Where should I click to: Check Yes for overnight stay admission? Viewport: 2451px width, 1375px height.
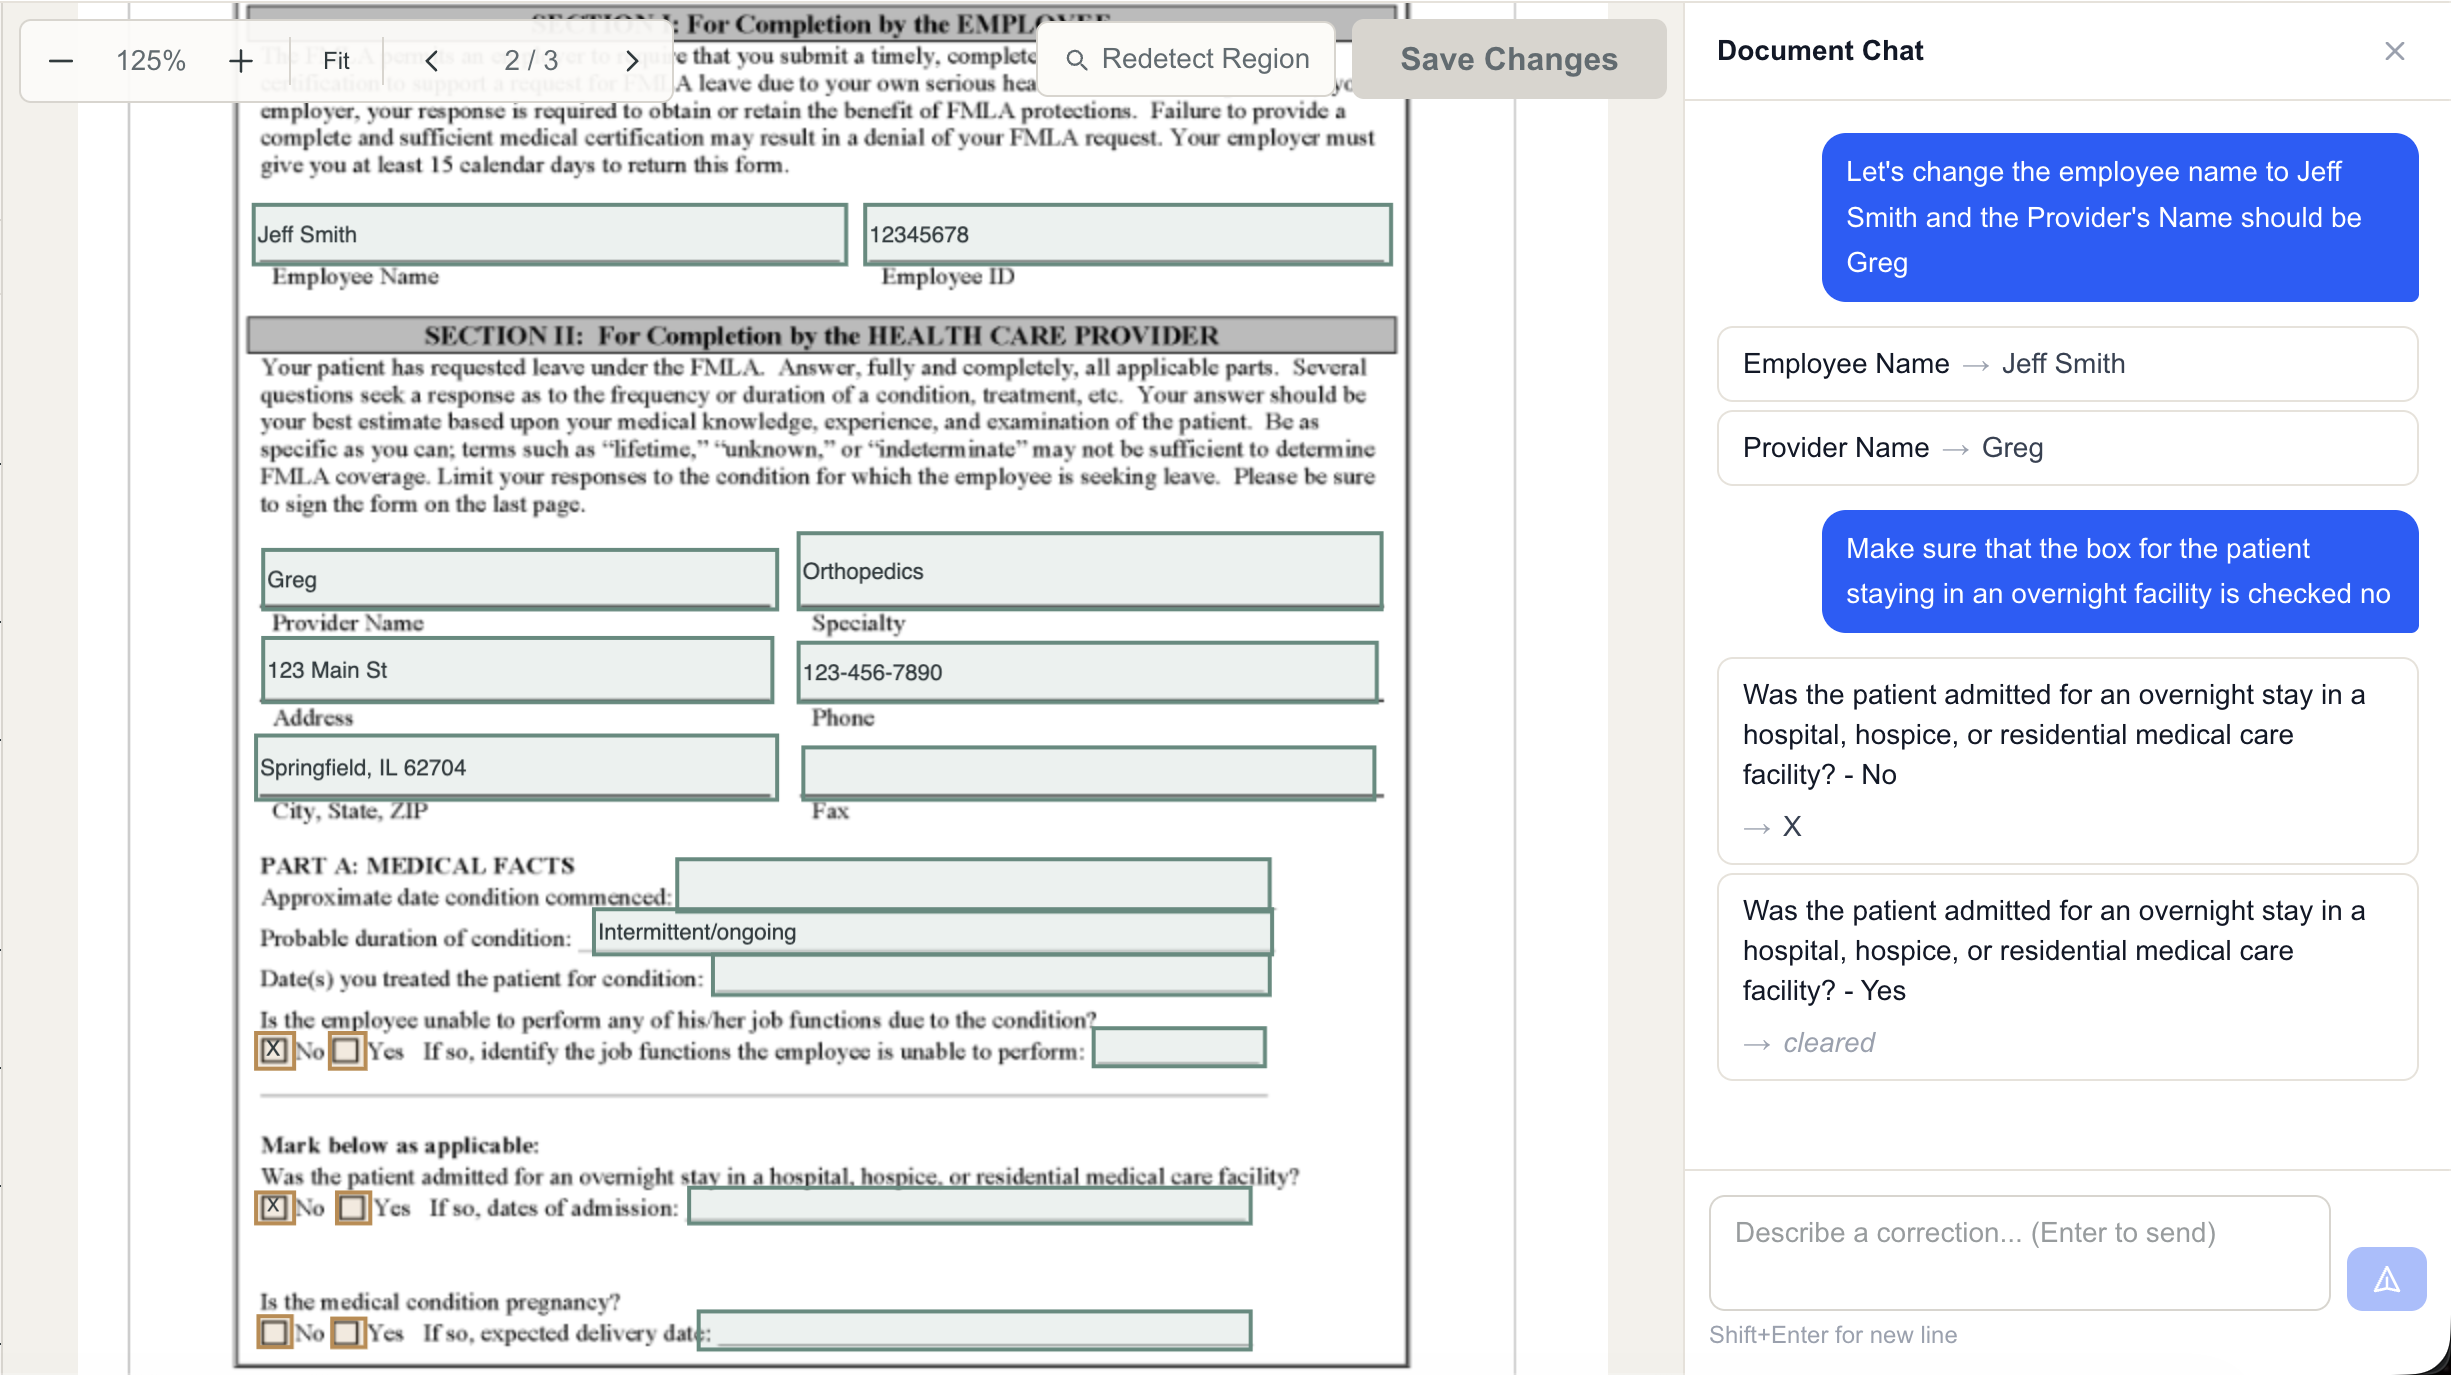tap(352, 1207)
